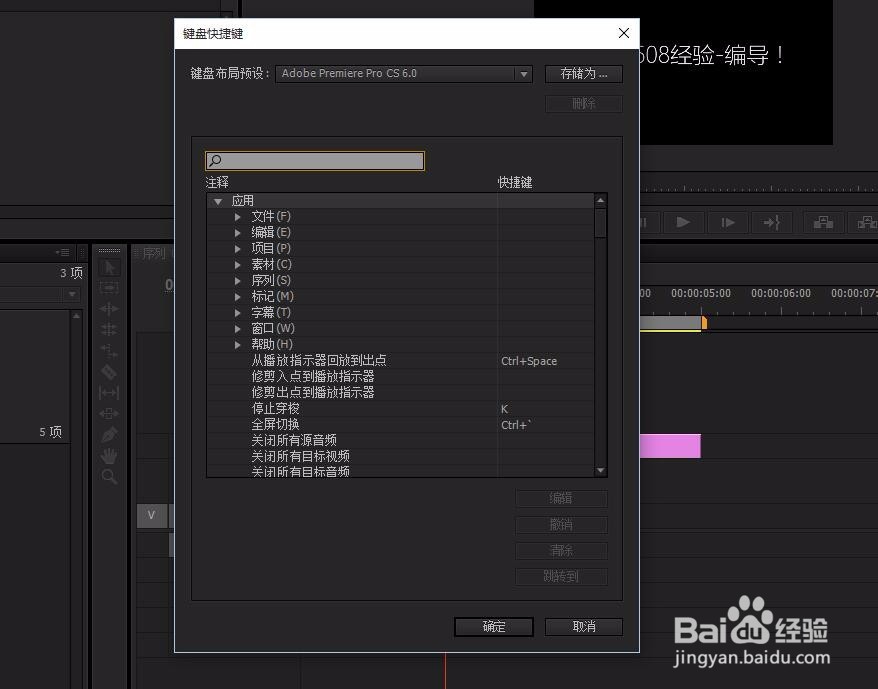Image resolution: width=878 pixels, height=689 pixels.
Task: Open the project panel dropdown below 3 项
Action: coord(72,294)
